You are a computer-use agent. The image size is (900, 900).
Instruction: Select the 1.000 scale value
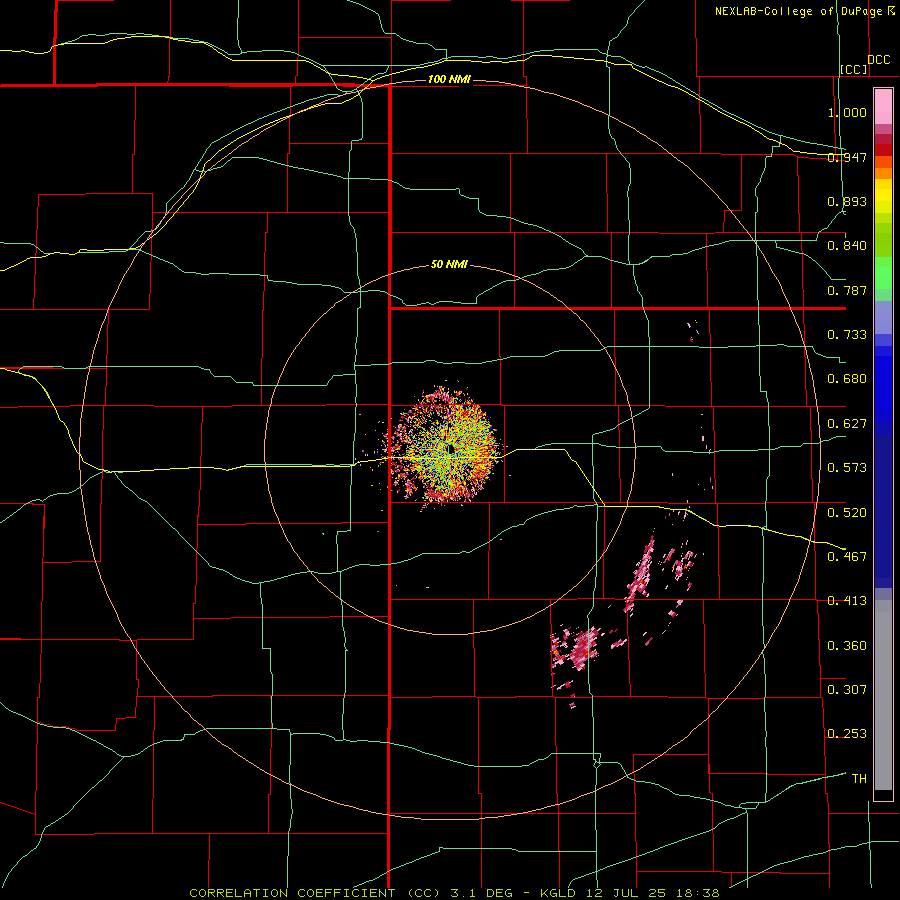click(847, 112)
